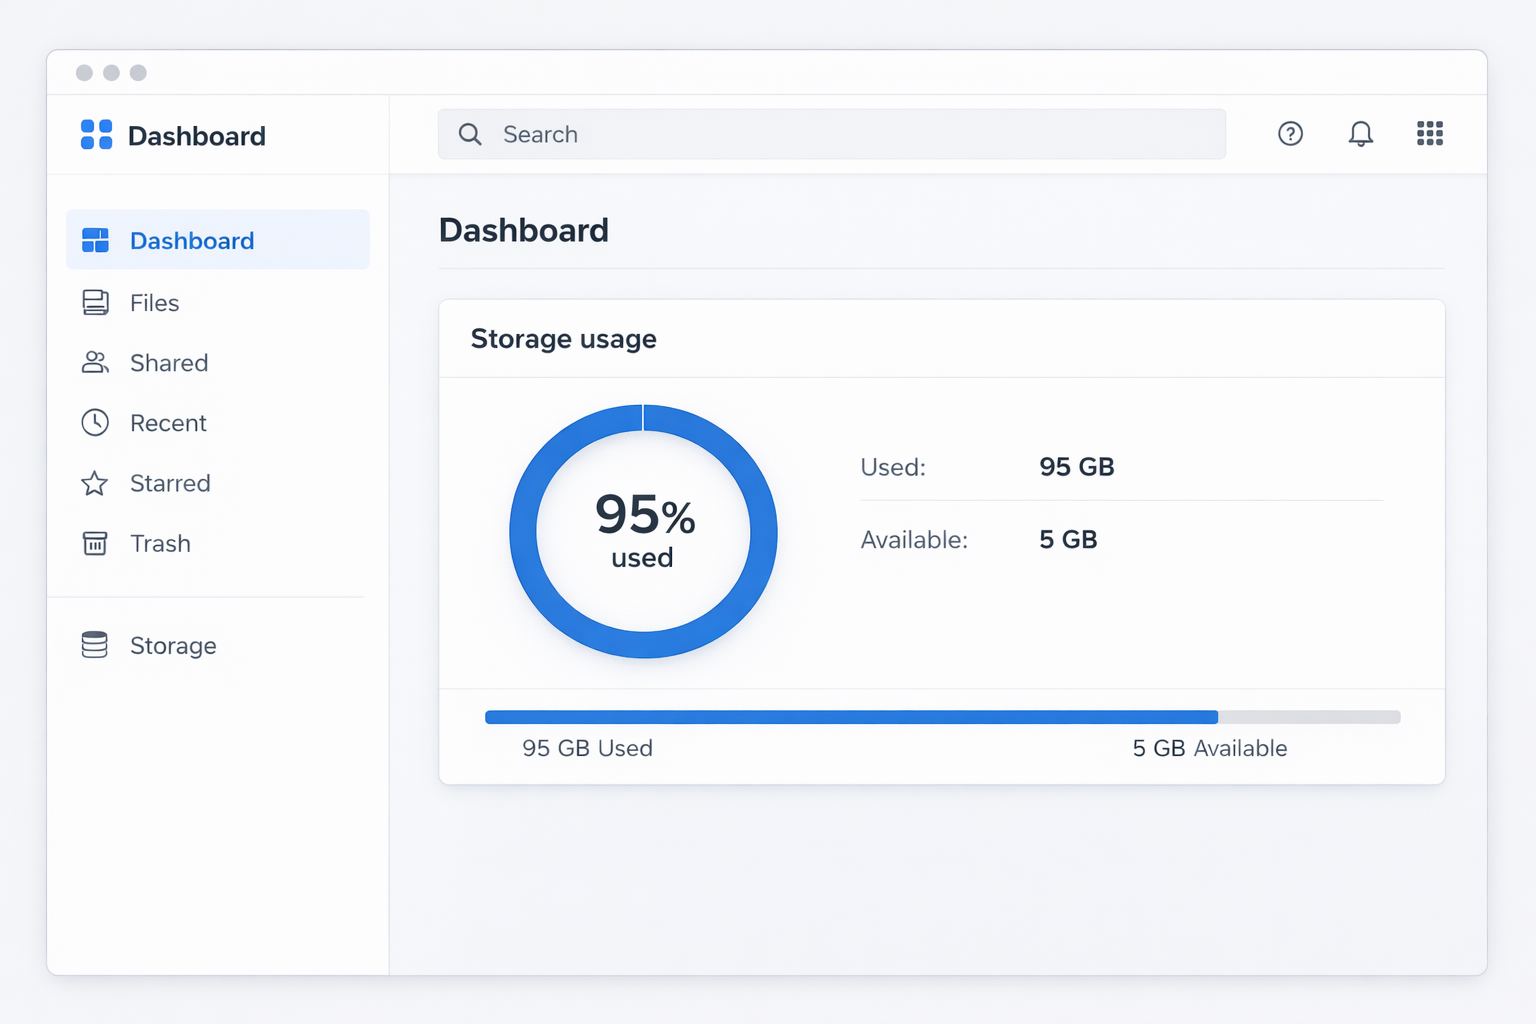
Task: Open the apps grid launcher icon
Action: [1429, 134]
